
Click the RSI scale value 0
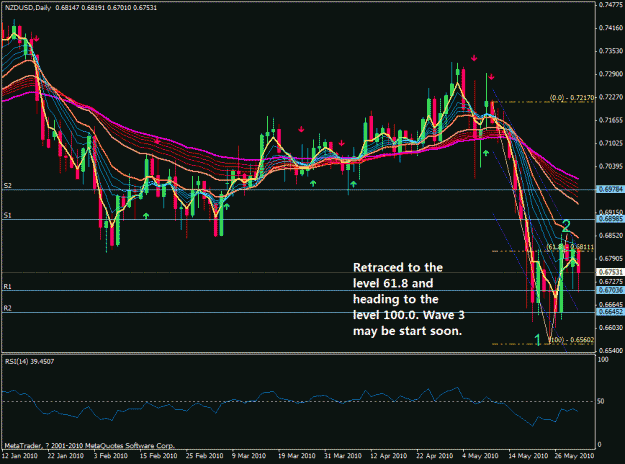(600, 444)
